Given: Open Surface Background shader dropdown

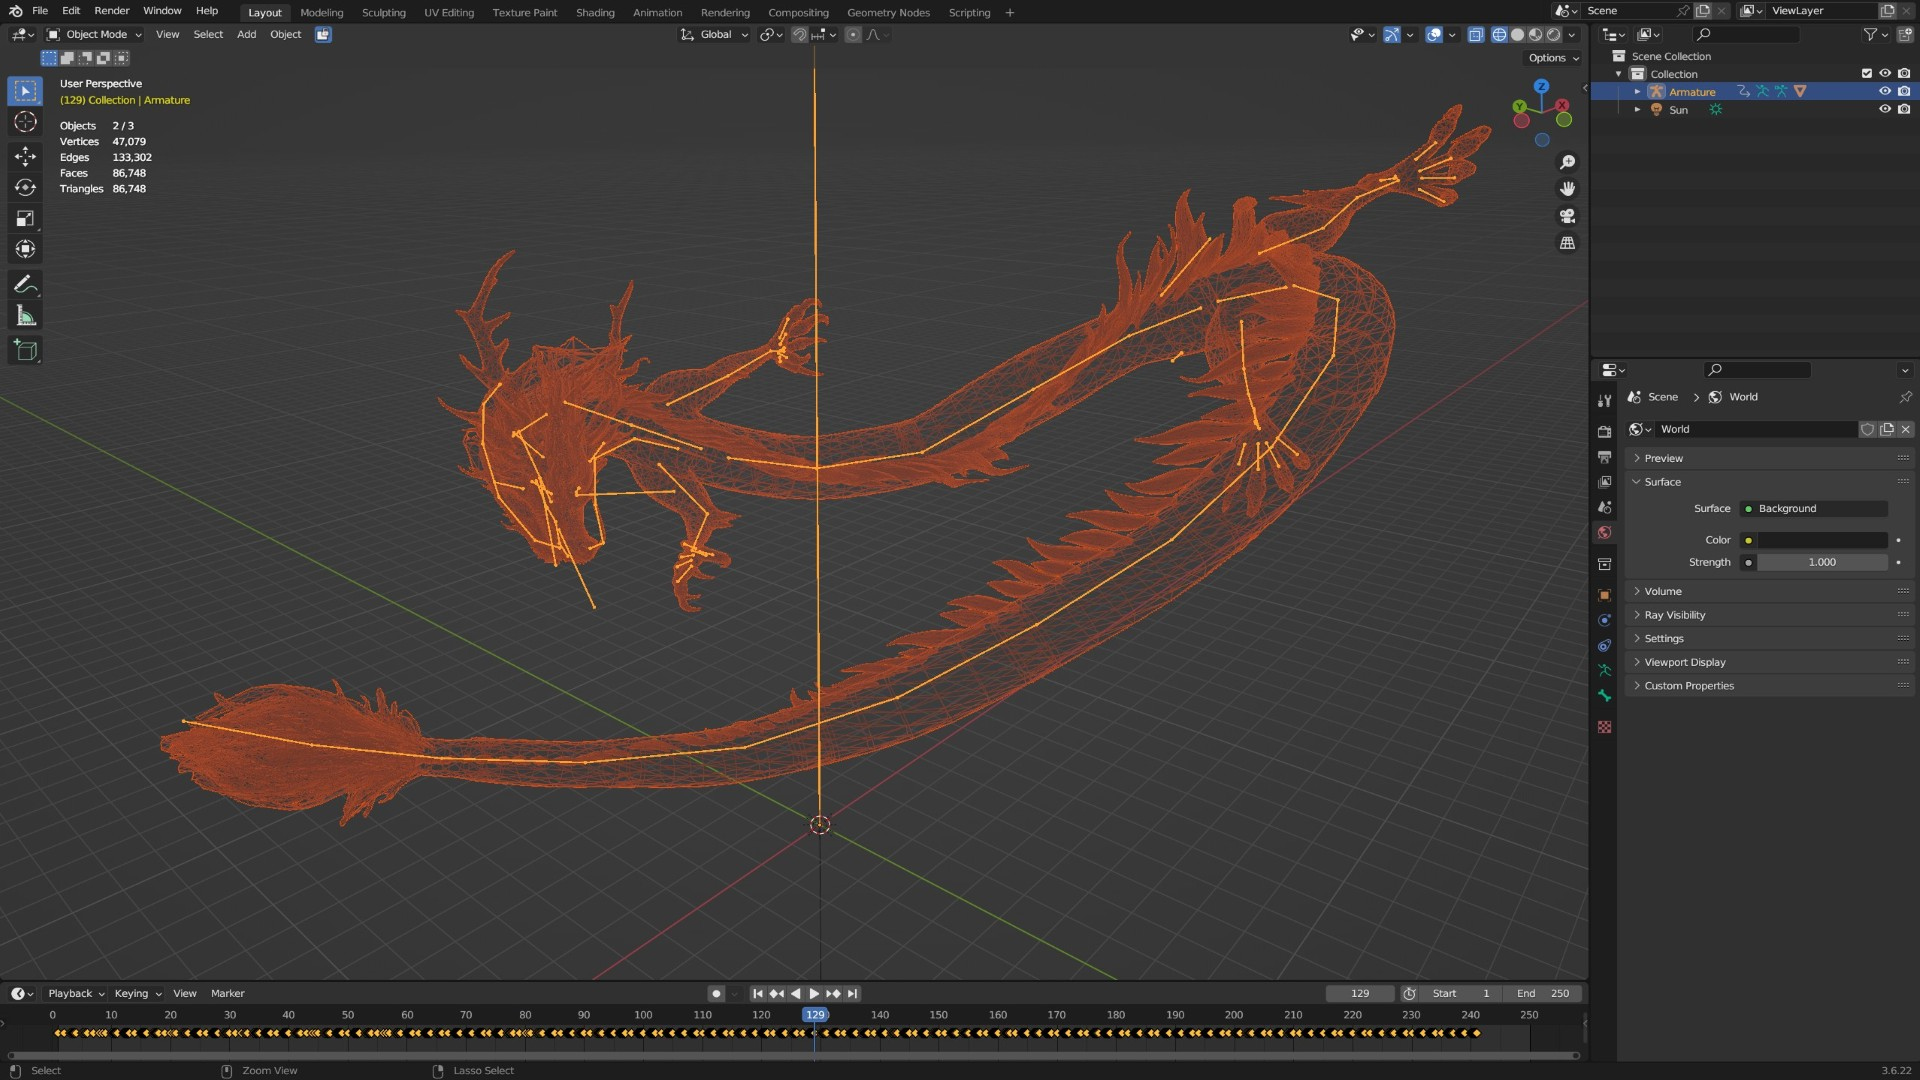Looking at the screenshot, I should 1813,509.
